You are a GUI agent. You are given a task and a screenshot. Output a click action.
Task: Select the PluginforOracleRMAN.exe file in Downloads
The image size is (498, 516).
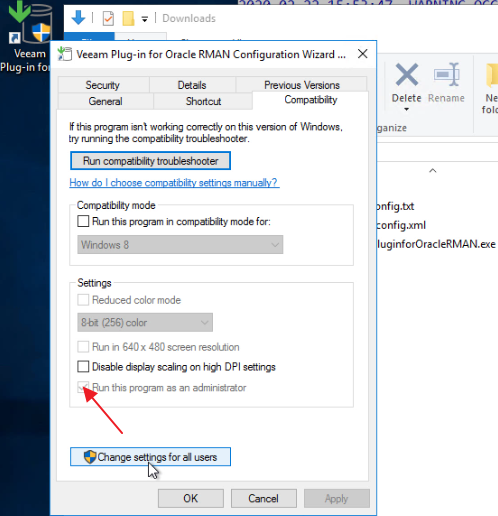437,244
